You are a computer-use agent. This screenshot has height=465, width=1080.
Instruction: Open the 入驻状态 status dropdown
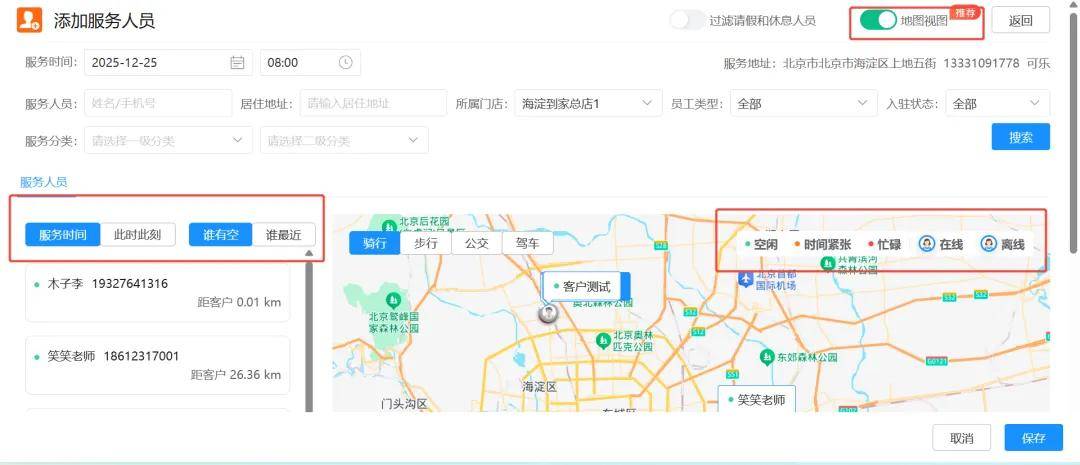coord(996,103)
